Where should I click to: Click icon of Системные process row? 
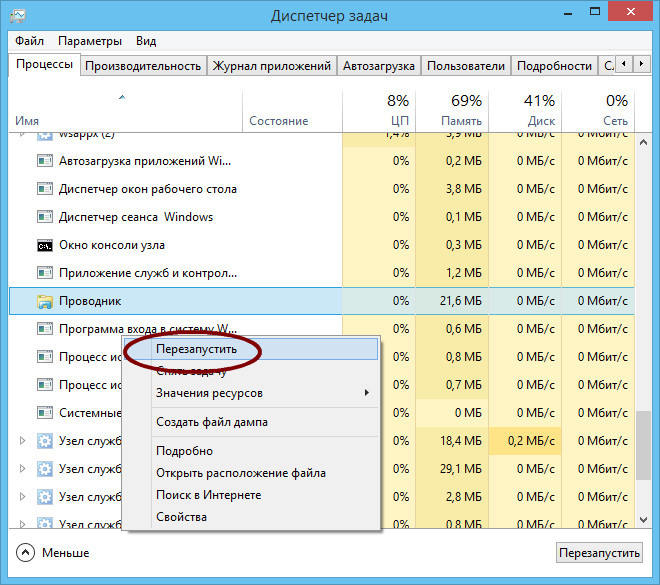point(45,413)
